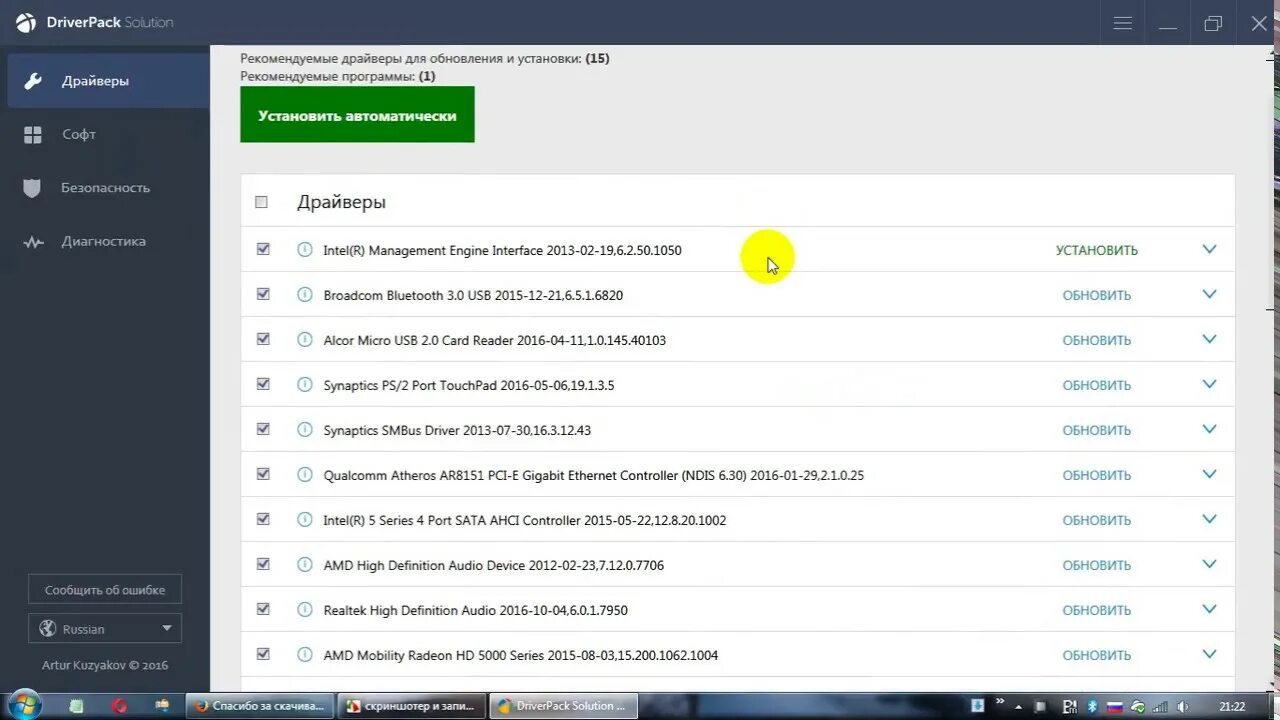Uncheck Intel 5 Series SATA AHCI driver
The width and height of the screenshot is (1280, 720).
click(263, 519)
